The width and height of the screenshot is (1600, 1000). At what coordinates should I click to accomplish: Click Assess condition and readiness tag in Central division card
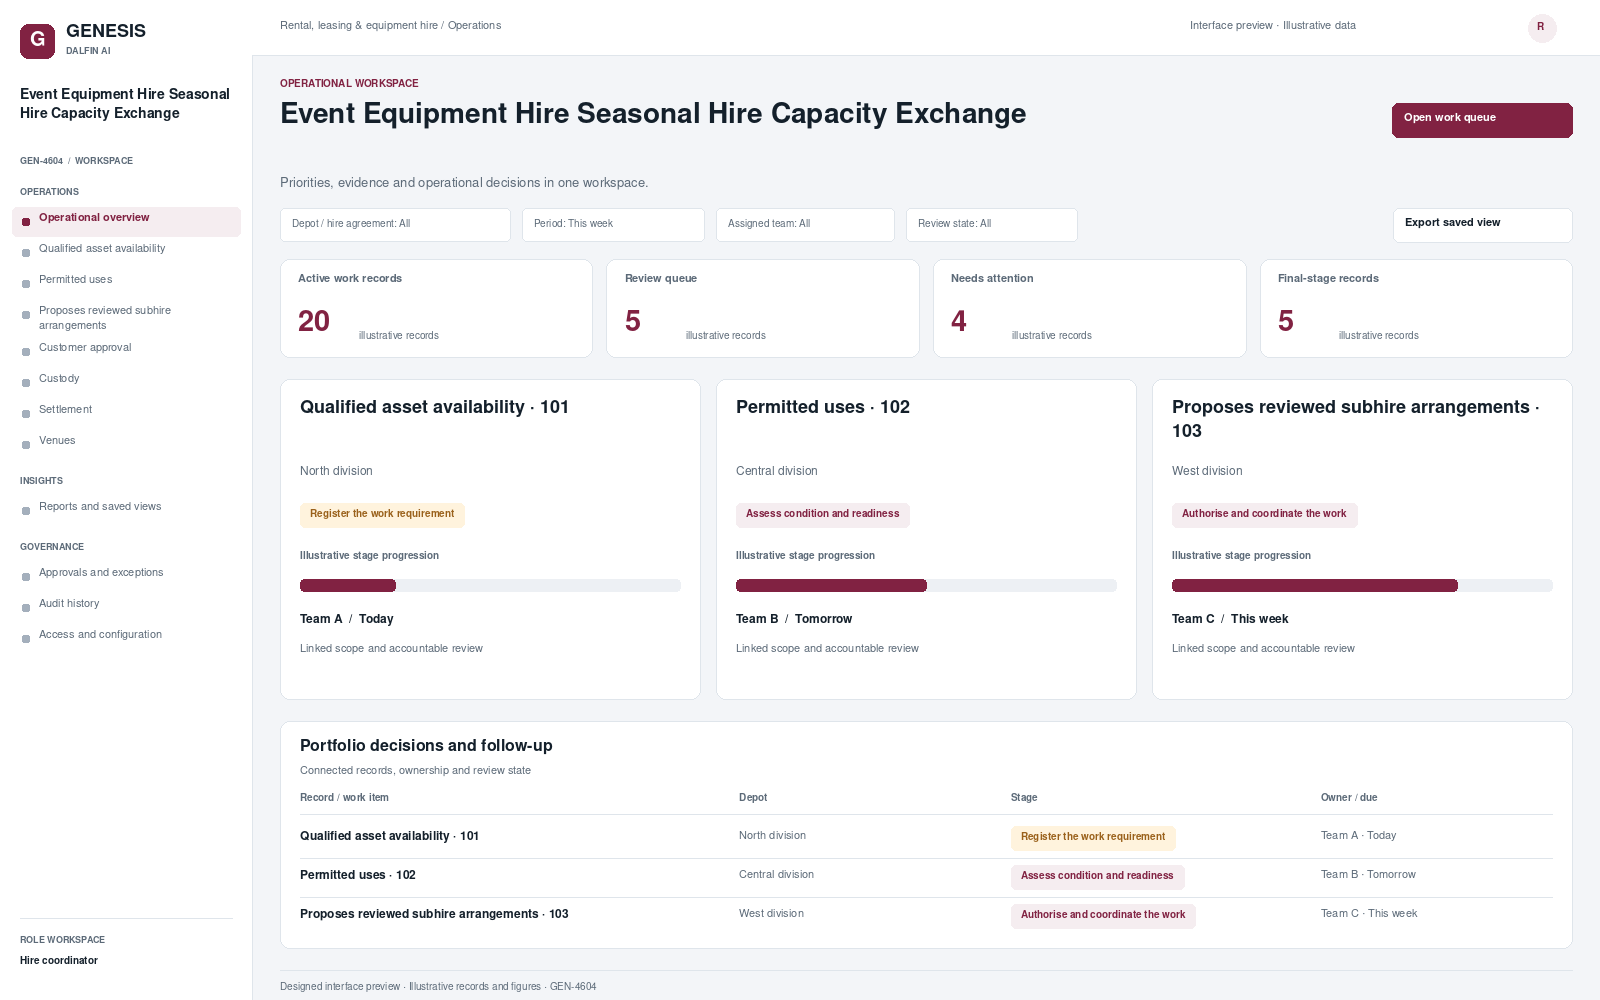click(823, 515)
